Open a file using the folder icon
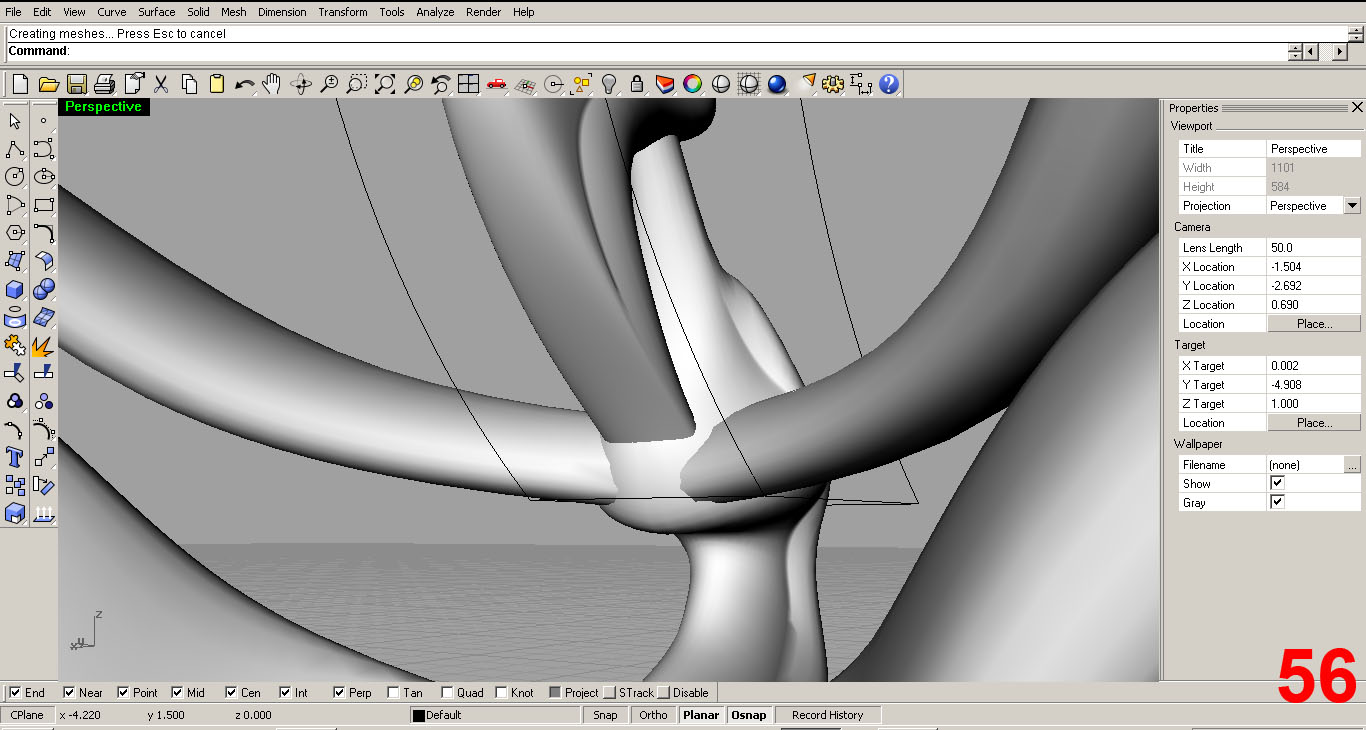This screenshot has height=730, width=1366. (48, 84)
